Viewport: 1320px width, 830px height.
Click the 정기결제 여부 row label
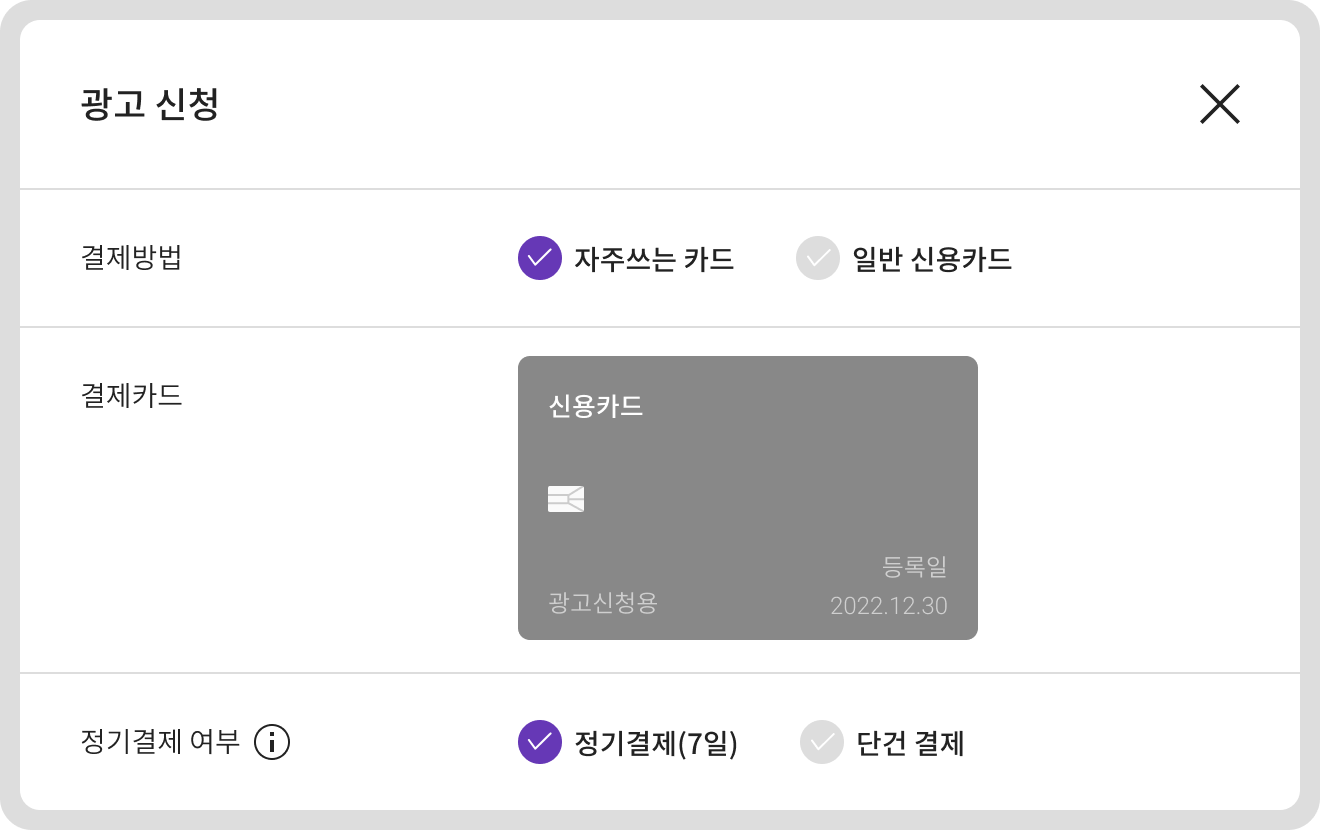160,742
